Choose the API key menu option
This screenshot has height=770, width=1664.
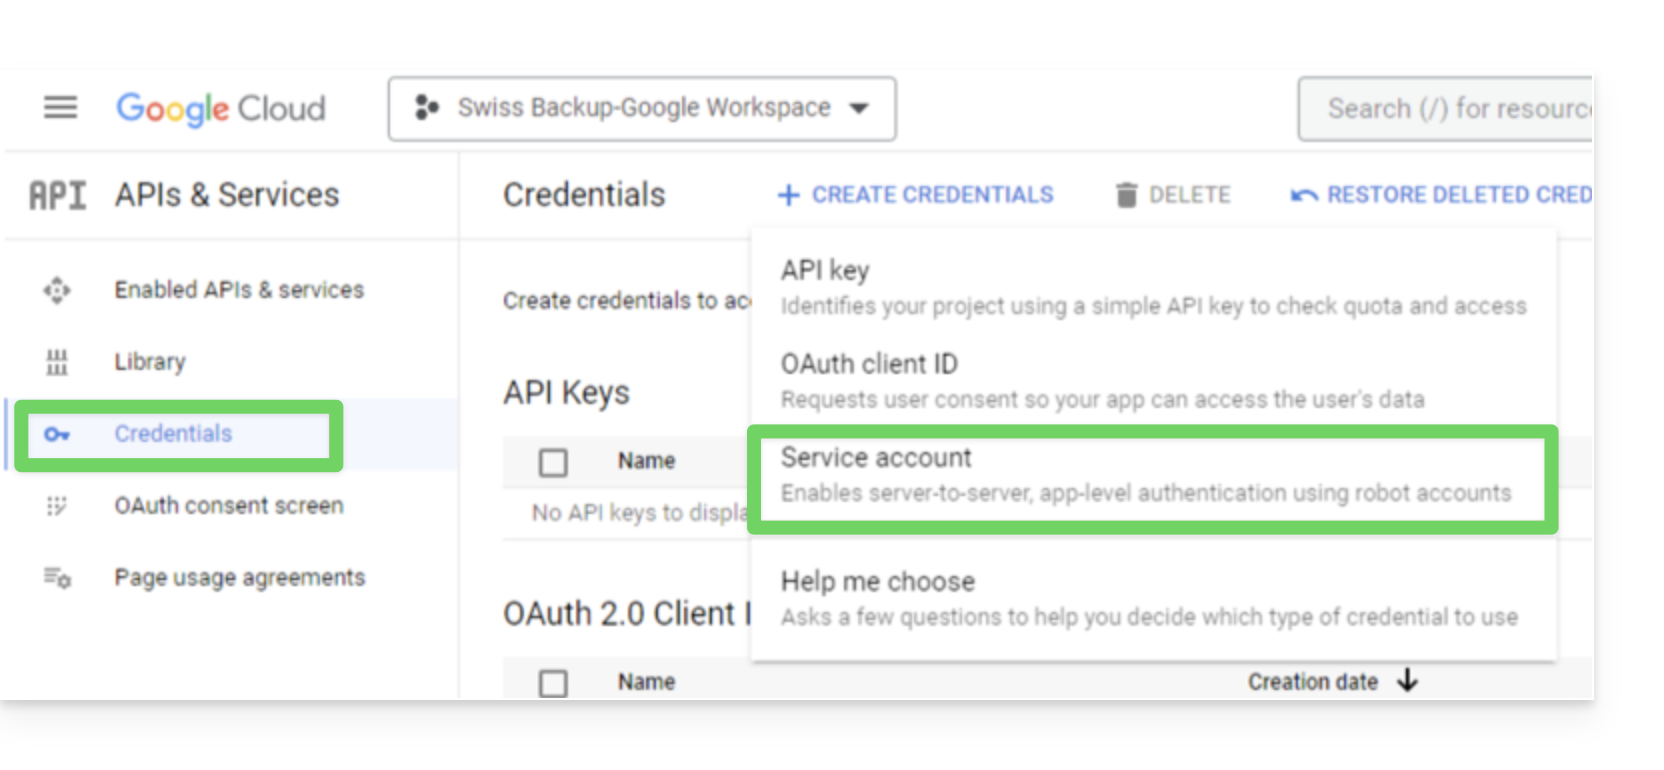pos(1153,288)
